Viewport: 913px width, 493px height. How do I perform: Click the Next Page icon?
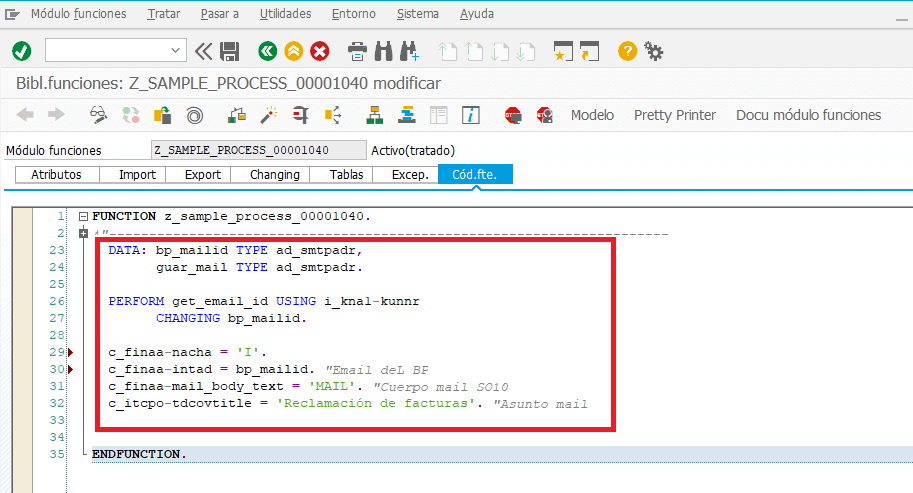click(x=500, y=52)
